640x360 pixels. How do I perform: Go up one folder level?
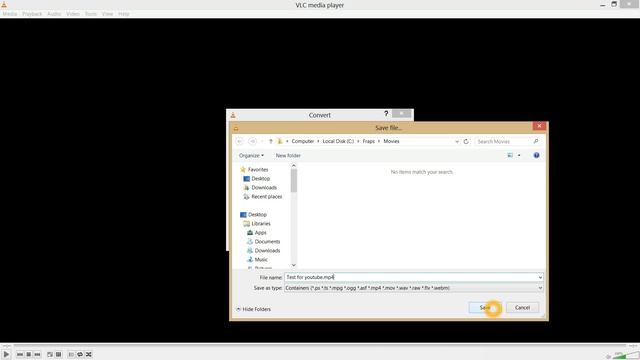[271, 141]
